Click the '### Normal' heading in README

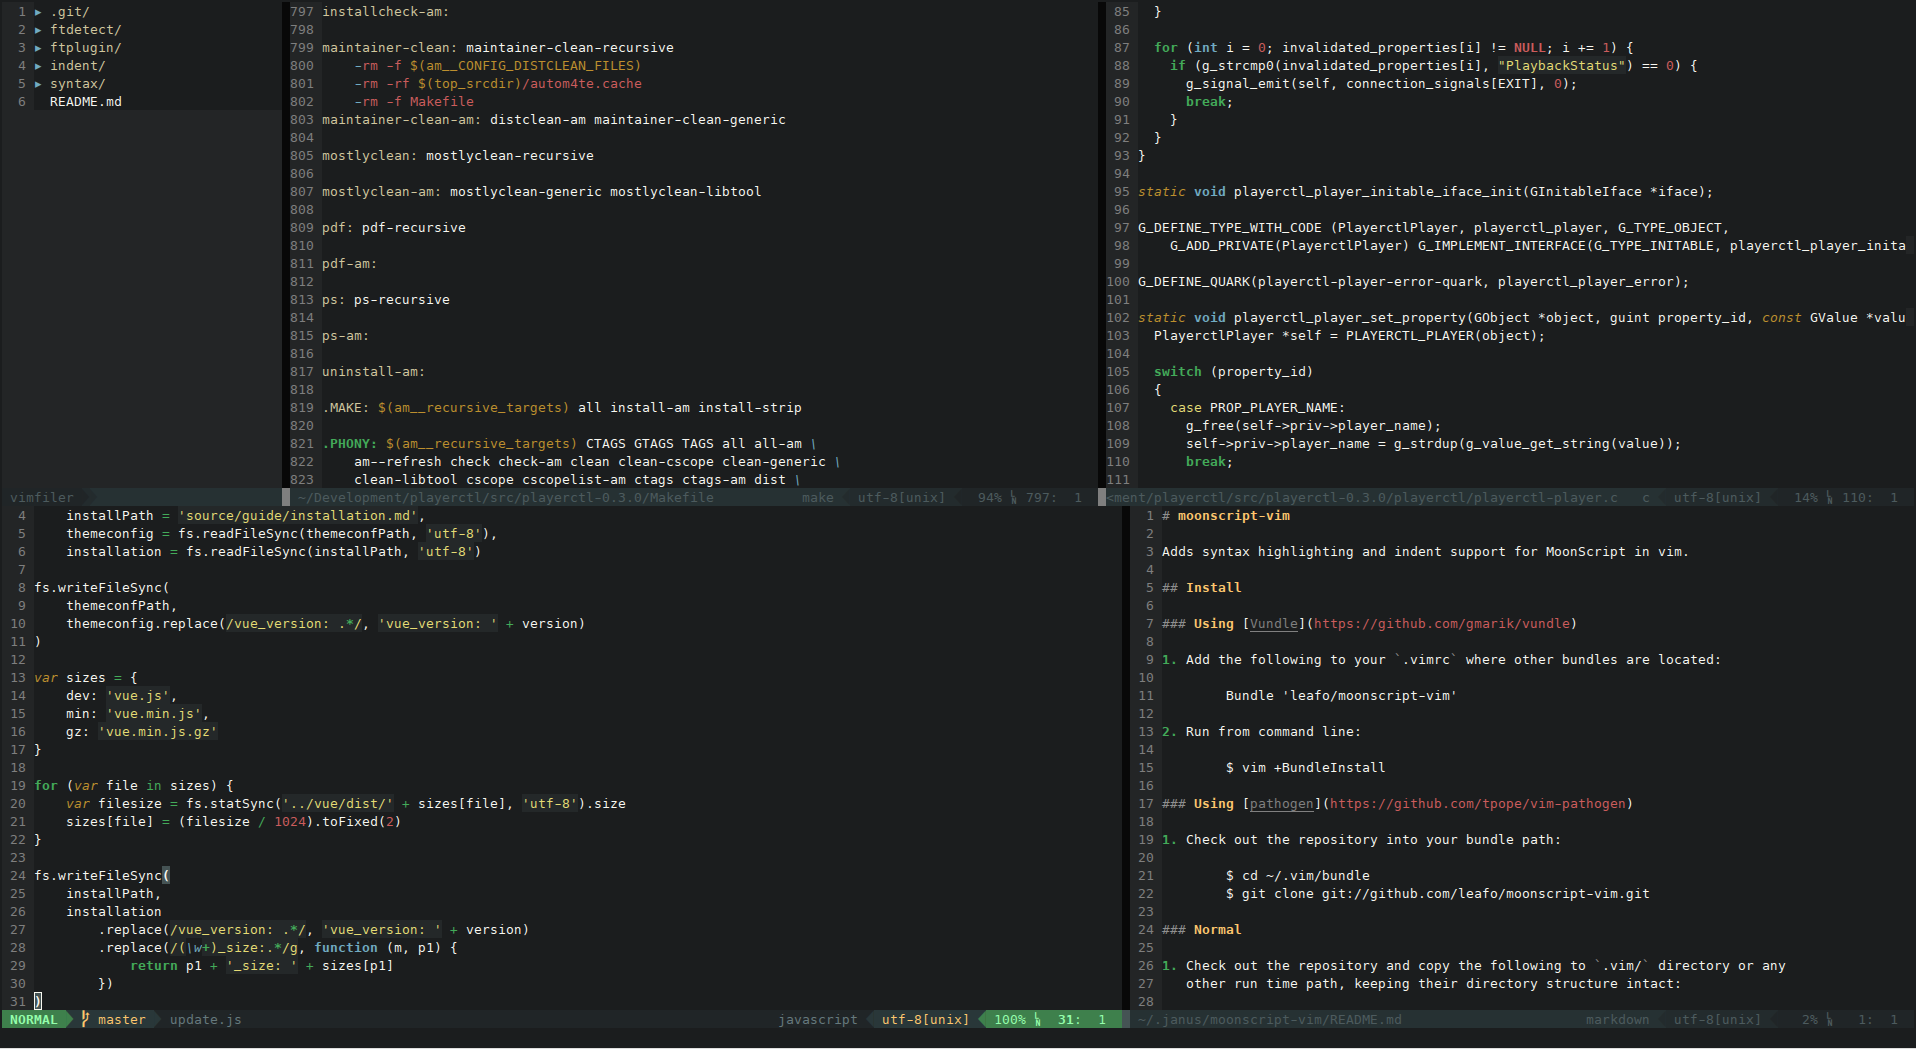pos(1202,930)
